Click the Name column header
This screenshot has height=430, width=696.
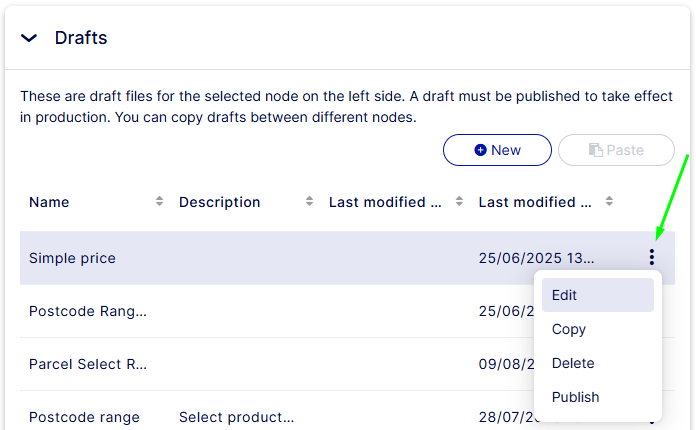[49, 202]
